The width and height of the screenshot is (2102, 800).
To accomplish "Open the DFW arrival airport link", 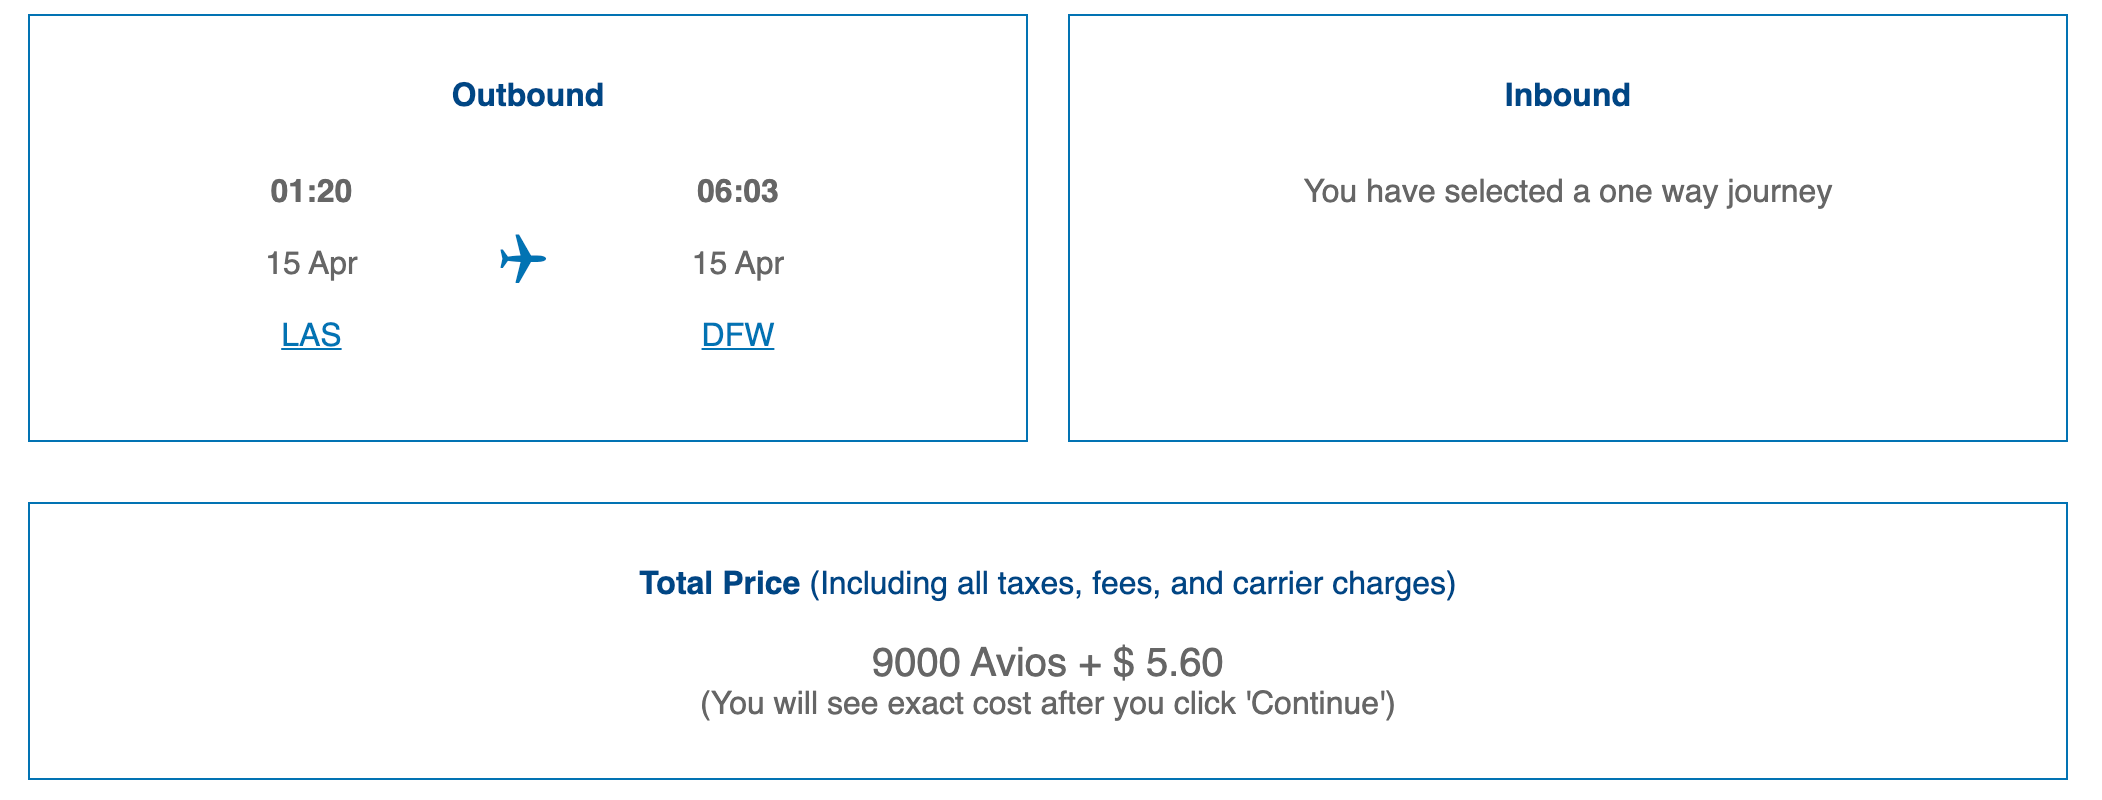I will pyautogui.click(x=737, y=335).
